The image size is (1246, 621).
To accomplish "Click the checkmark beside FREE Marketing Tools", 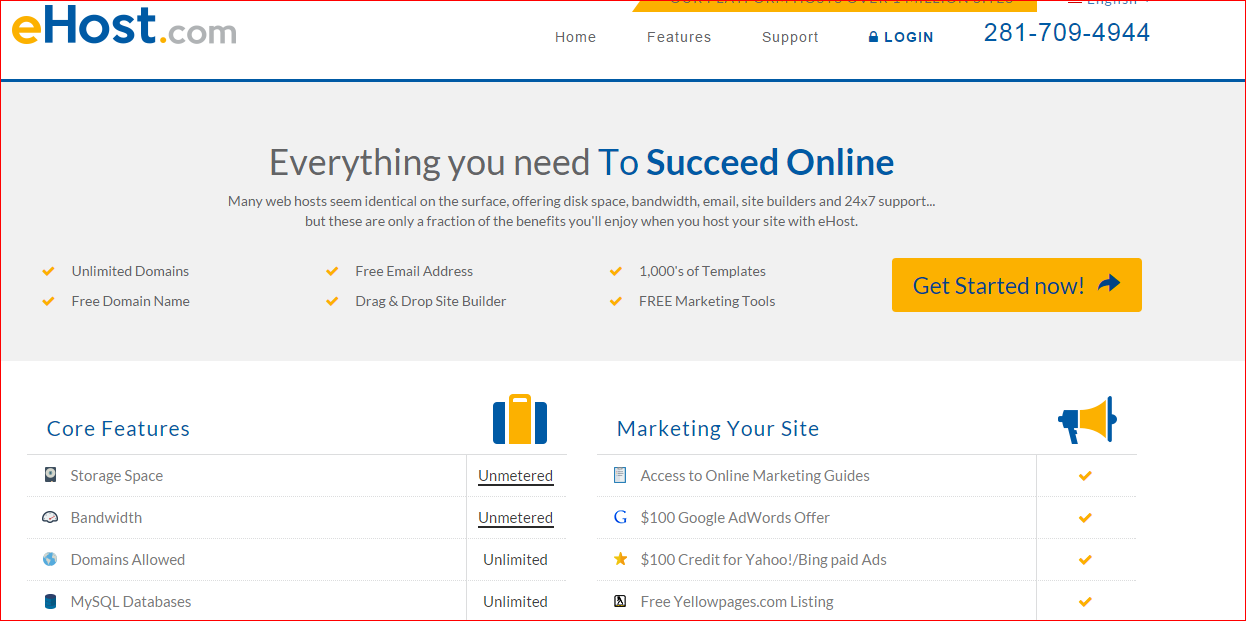I will click(x=616, y=301).
